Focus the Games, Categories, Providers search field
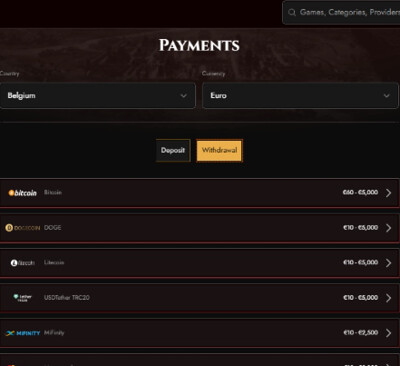The image size is (400, 366). [341, 12]
